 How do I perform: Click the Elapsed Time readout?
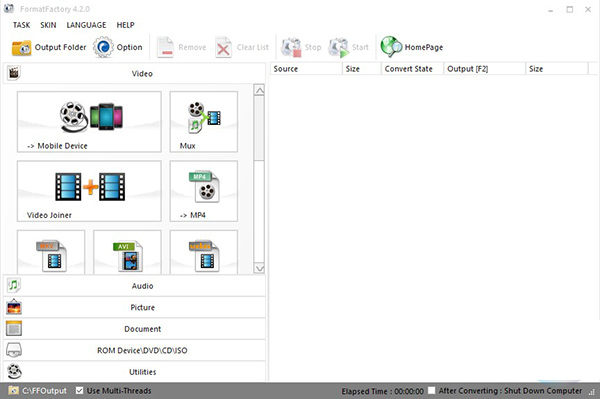pos(382,391)
